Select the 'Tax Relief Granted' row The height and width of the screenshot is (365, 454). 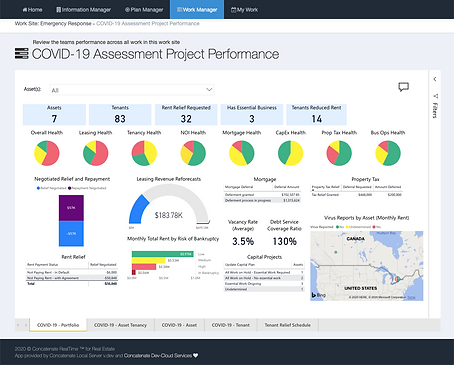pos(357,195)
